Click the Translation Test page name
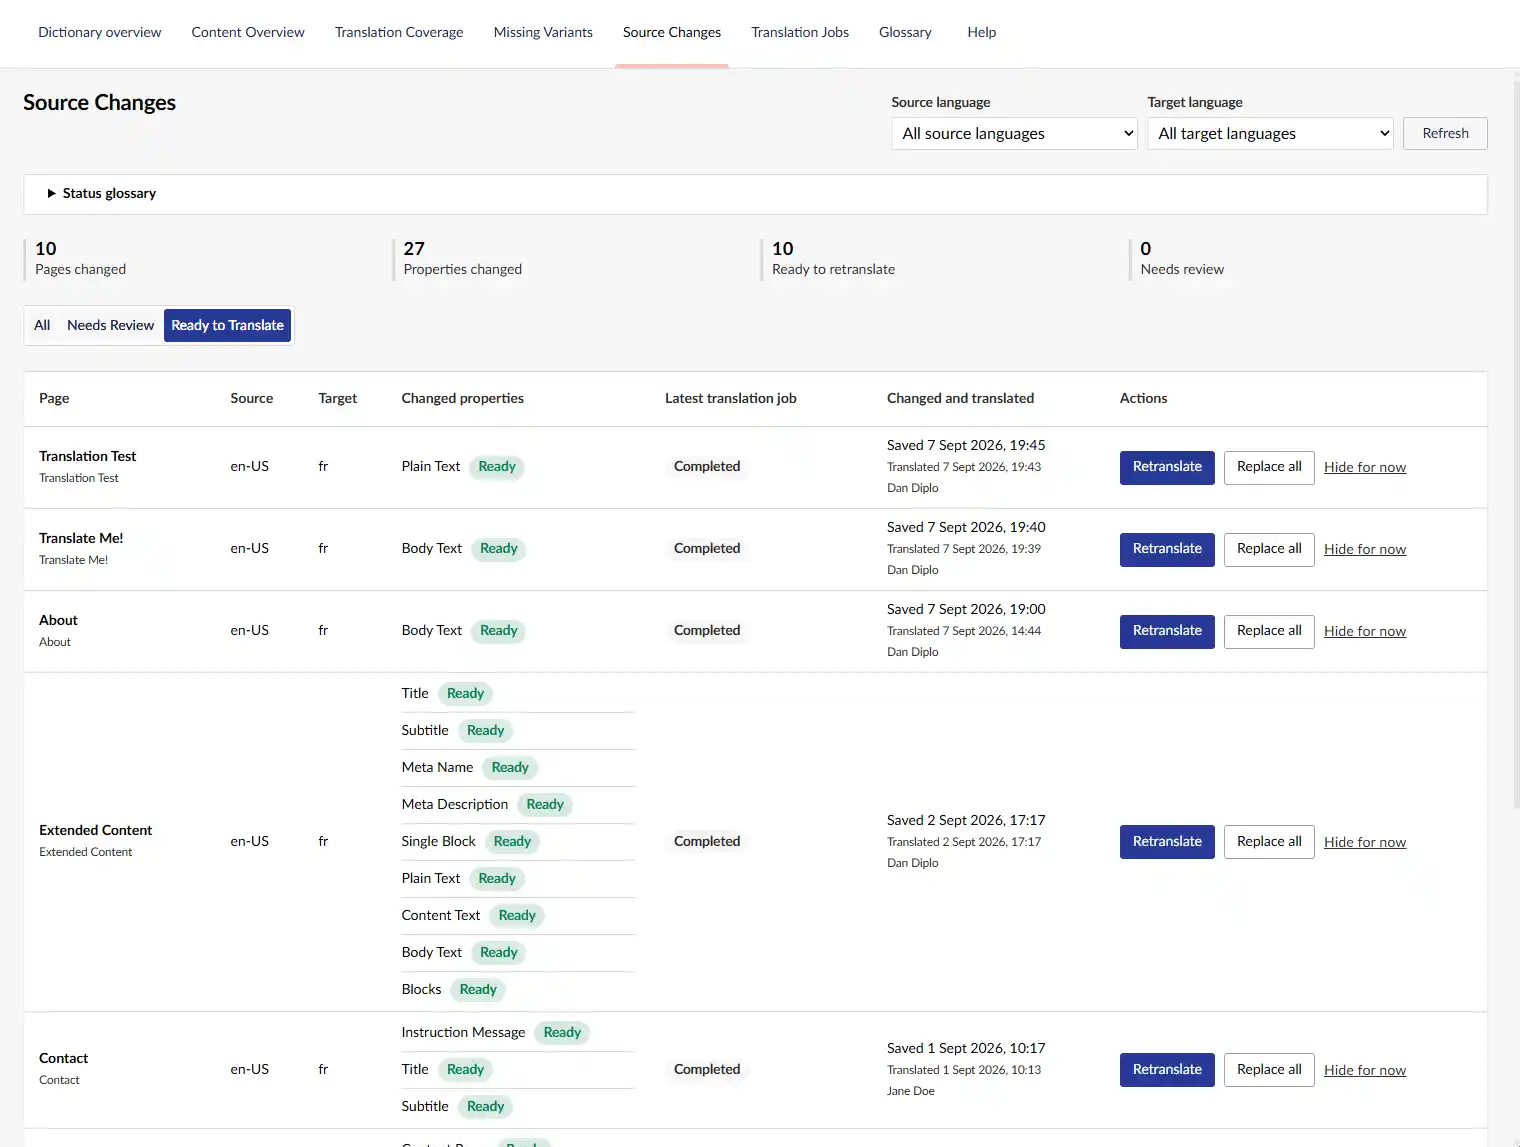The width and height of the screenshot is (1520, 1147). [87, 456]
